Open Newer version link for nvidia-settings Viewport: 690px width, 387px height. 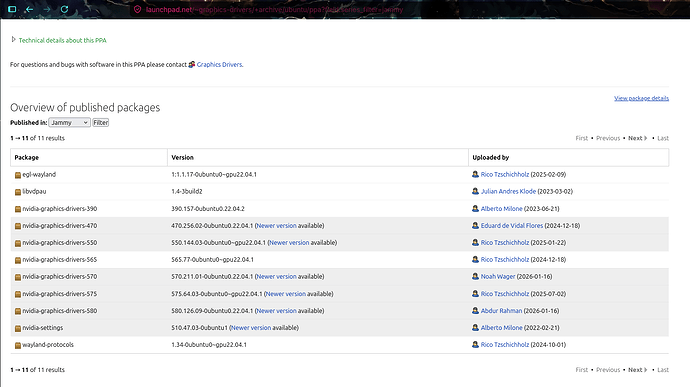point(251,328)
